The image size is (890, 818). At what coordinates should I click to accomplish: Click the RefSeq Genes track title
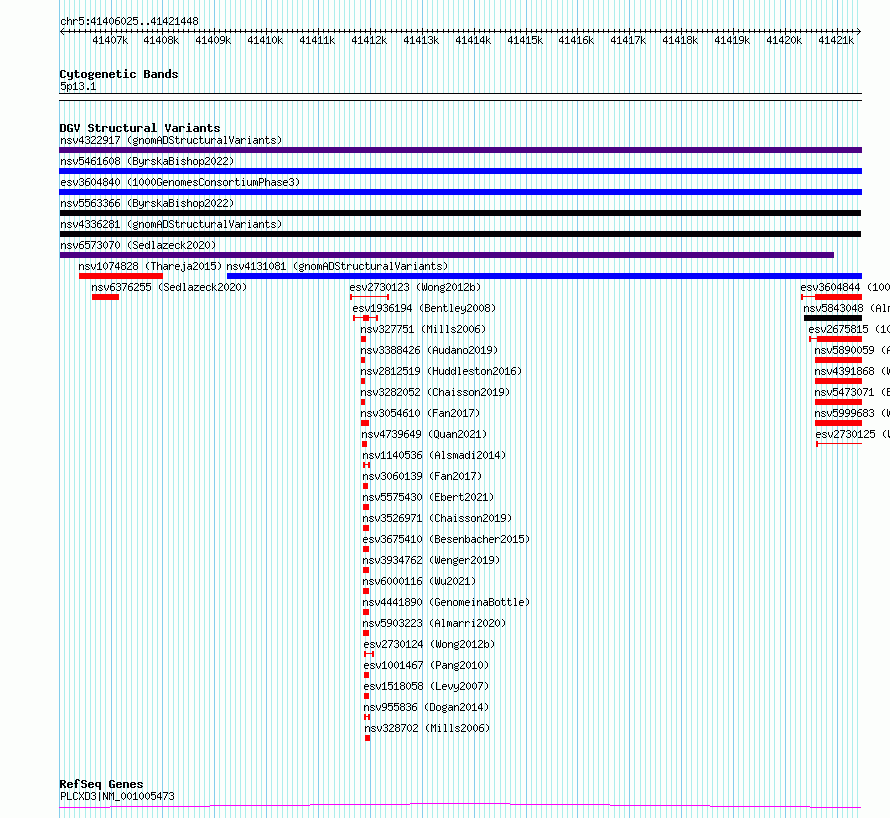pos(102,785)
